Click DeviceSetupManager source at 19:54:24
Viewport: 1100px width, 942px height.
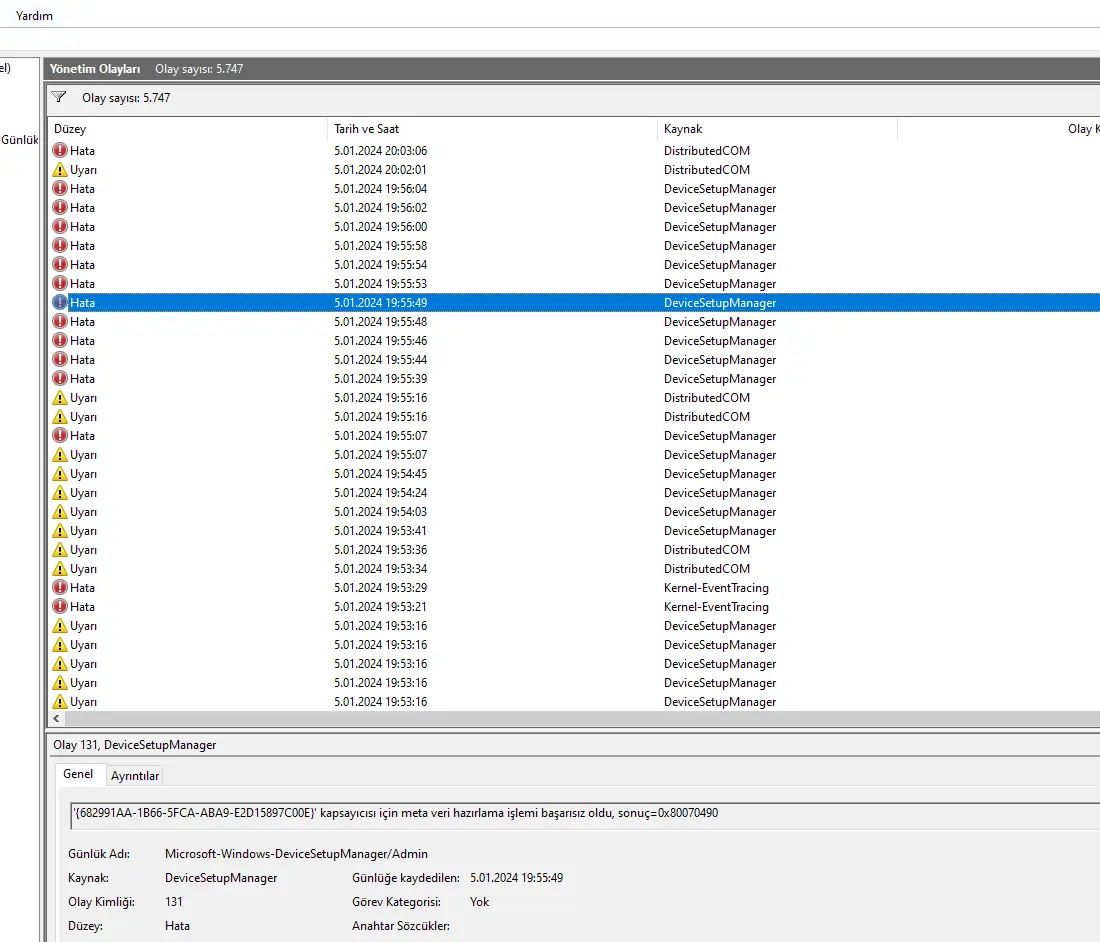click(720, 492)
